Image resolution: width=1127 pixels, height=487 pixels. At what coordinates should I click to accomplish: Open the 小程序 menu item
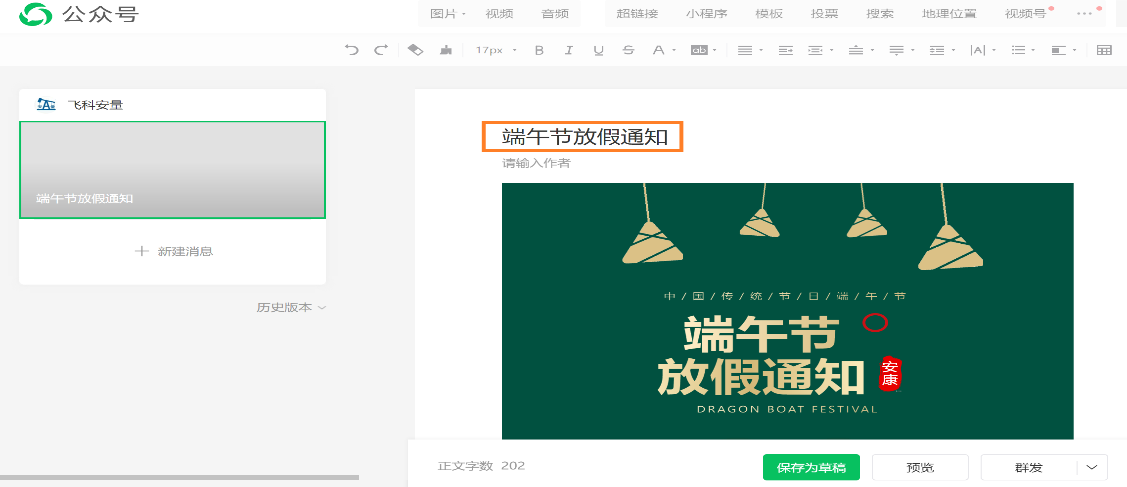tap(706, 14)
